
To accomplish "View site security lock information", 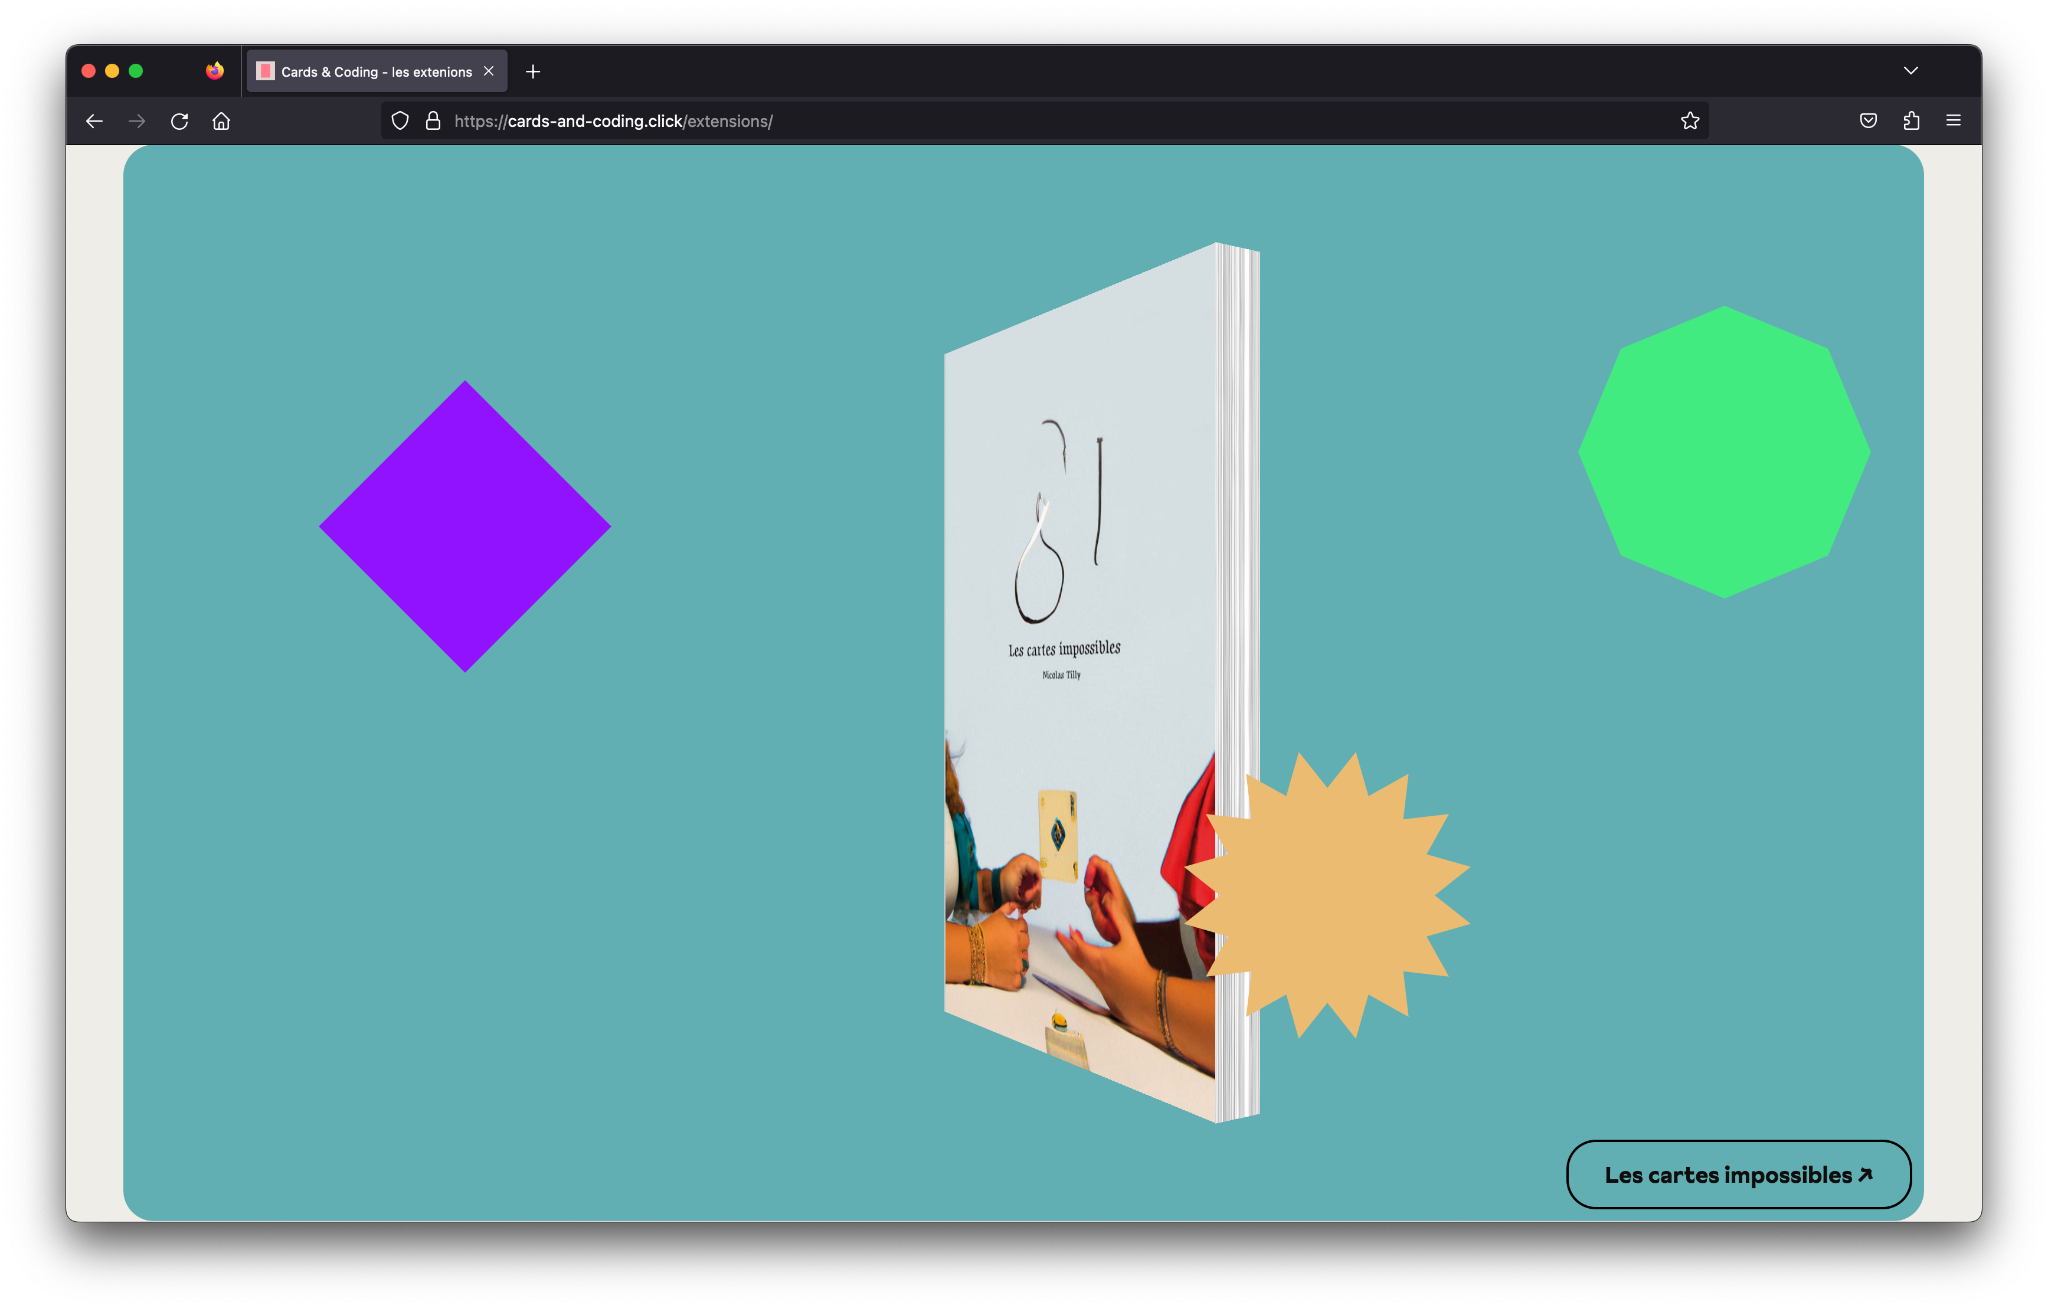I will tap(433, 121).
